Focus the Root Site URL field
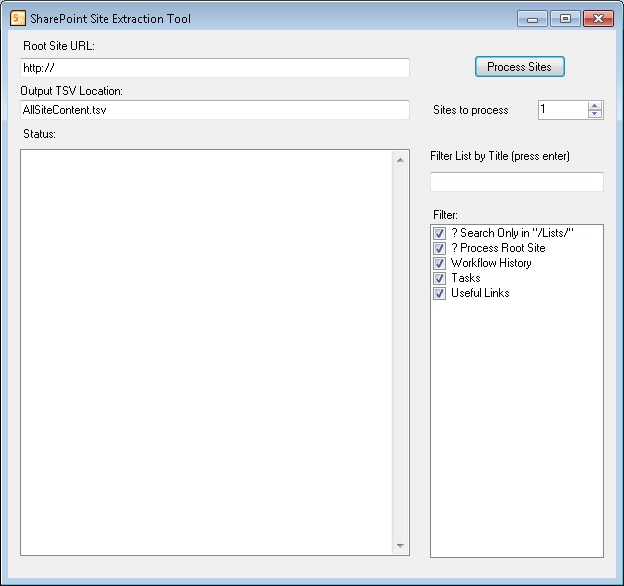624x586 pixels. click(214, 68)
